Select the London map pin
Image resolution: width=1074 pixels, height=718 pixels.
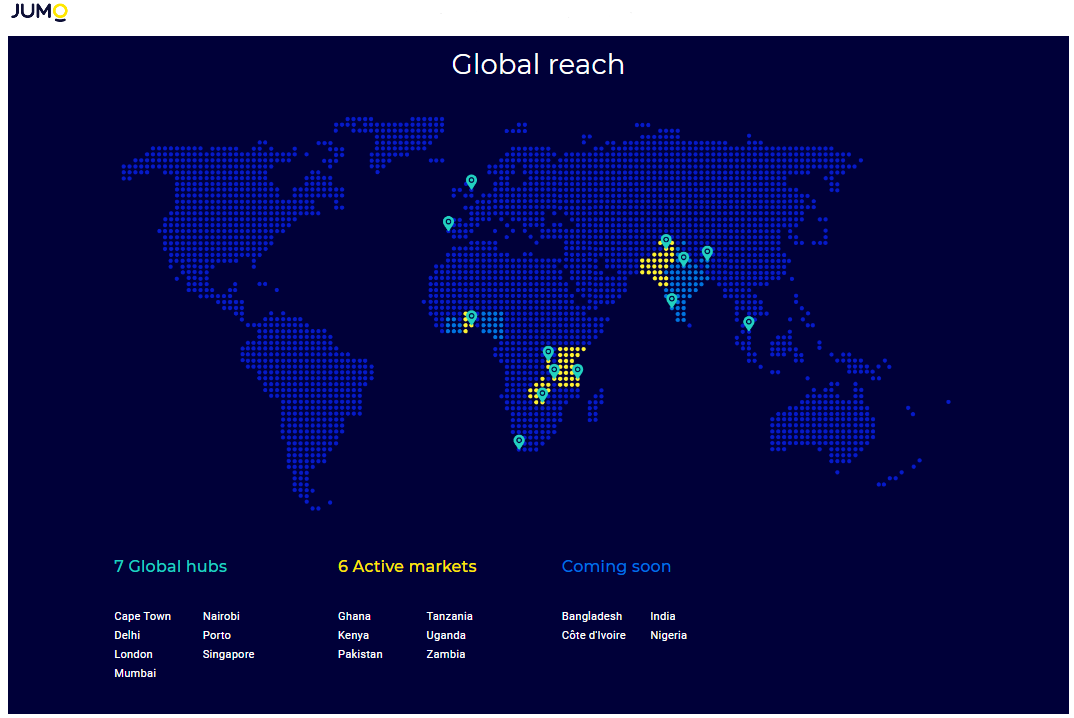tap(471, 181)
